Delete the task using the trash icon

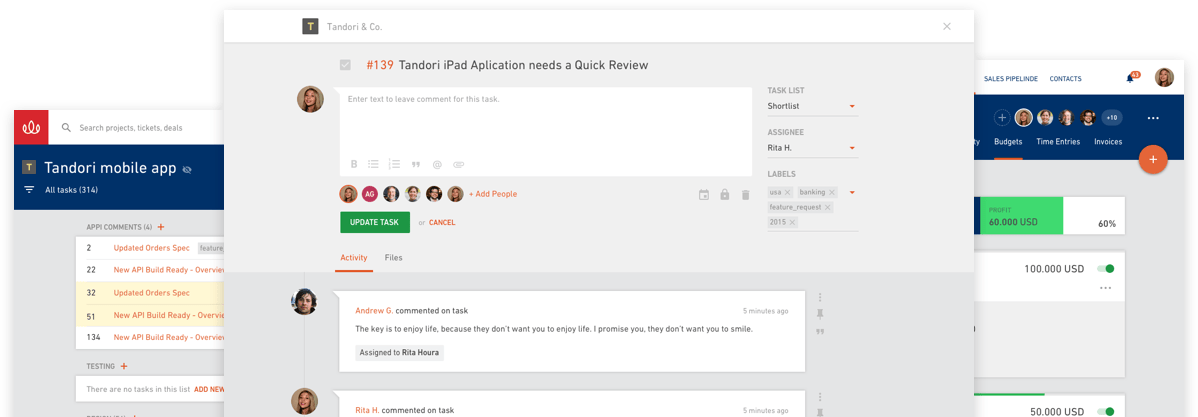pos(746,195)
